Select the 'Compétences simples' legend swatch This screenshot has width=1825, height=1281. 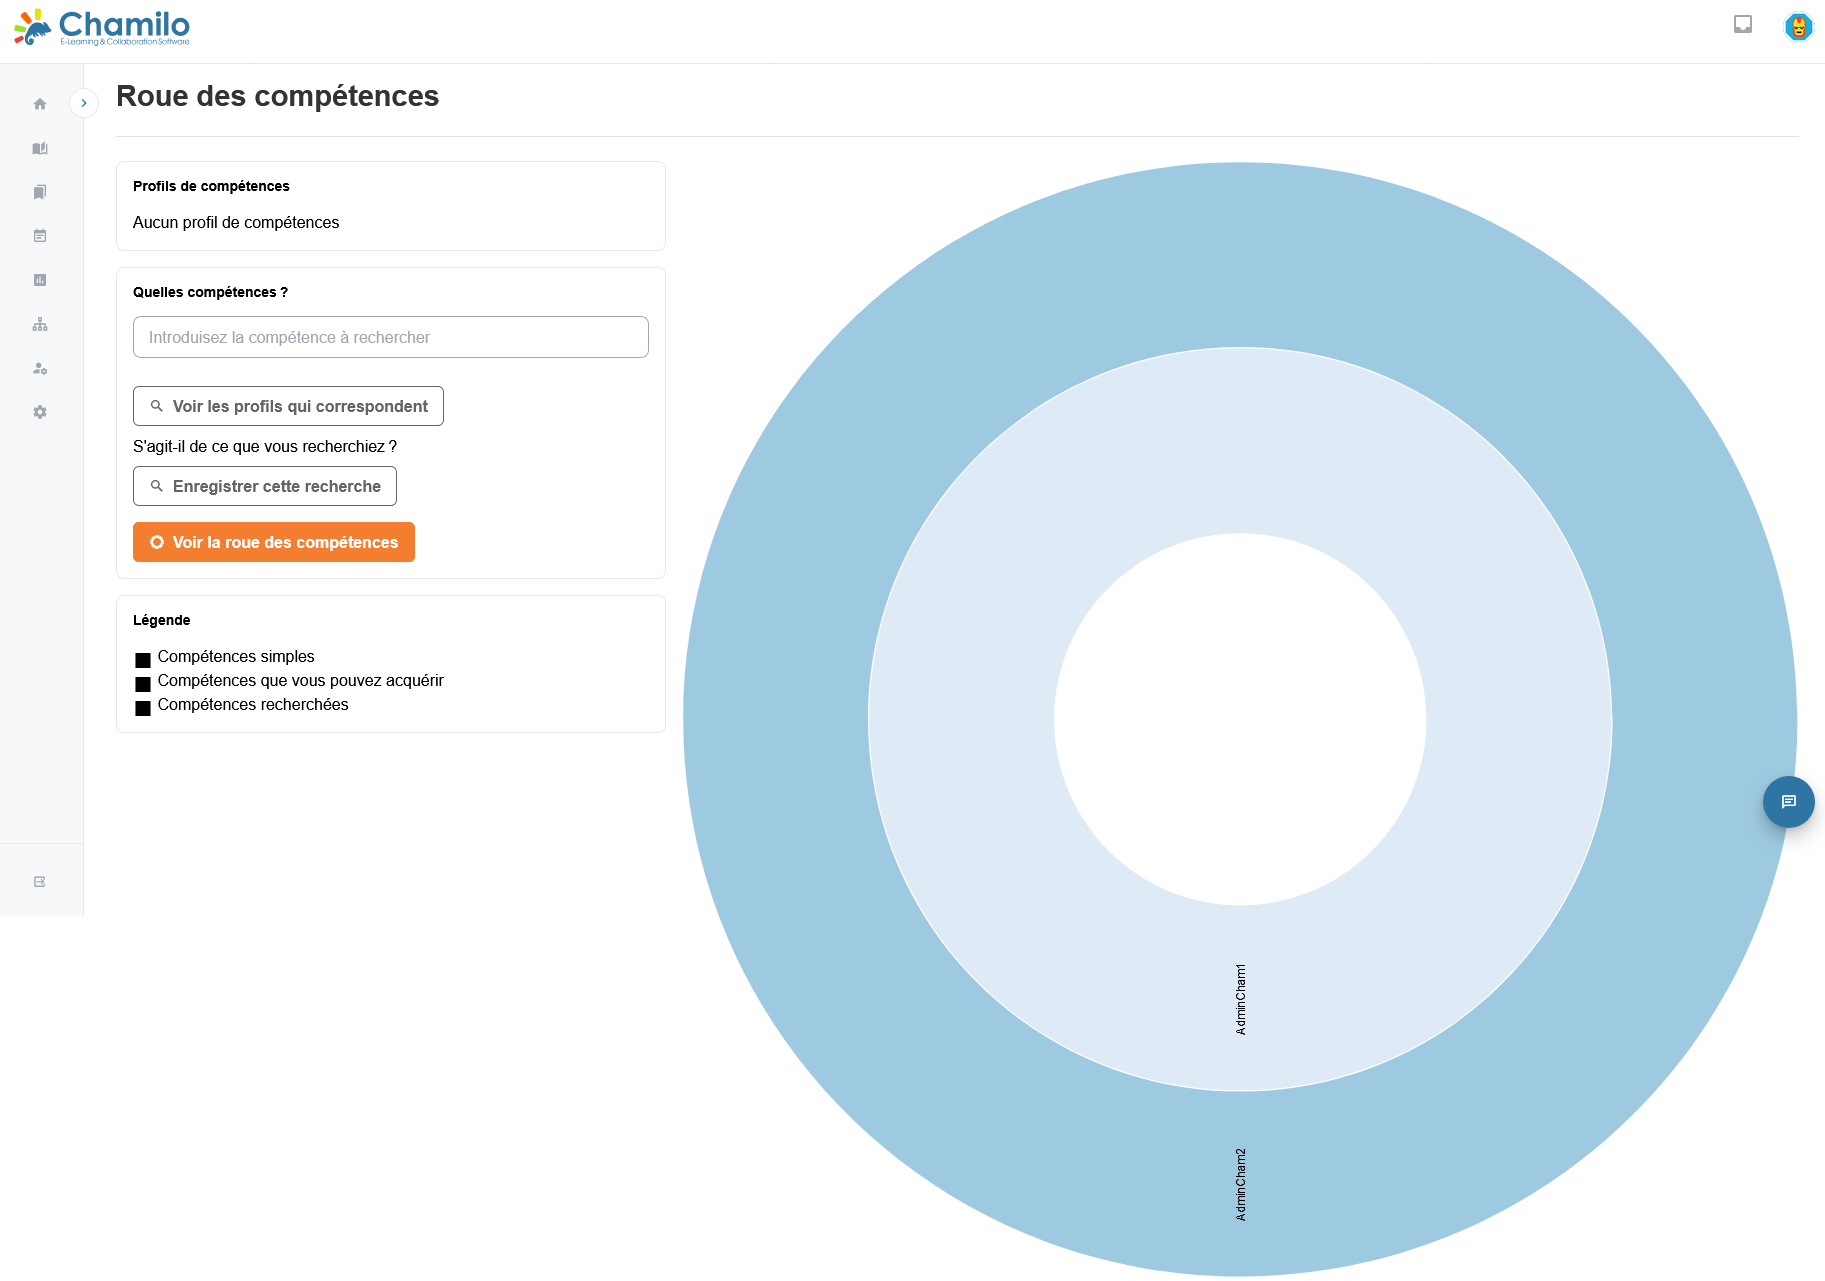click(x=143, y=659)
